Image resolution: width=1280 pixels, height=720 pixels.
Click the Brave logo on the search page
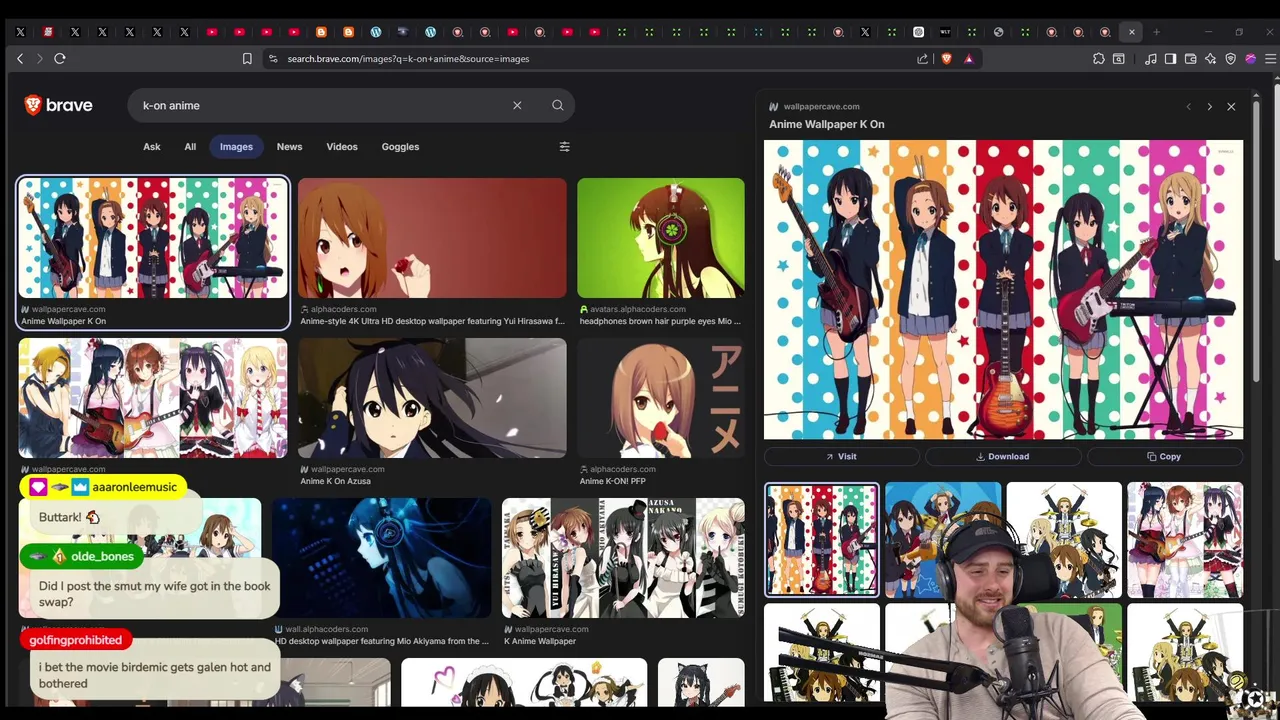click(x=58, y=105)
